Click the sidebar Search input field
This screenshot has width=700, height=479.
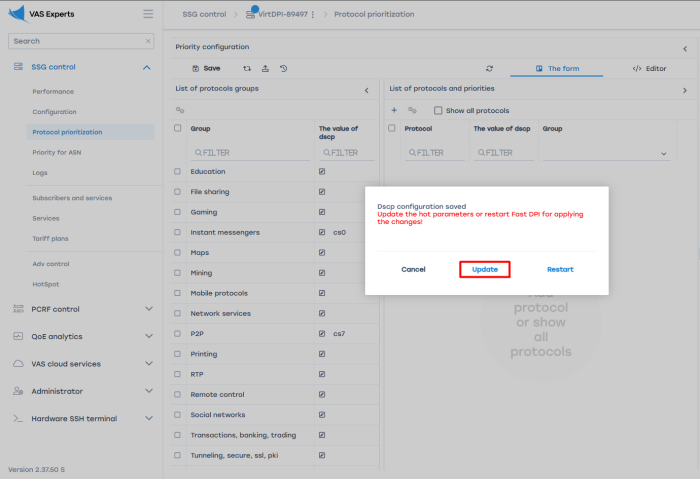pos(75,41)
